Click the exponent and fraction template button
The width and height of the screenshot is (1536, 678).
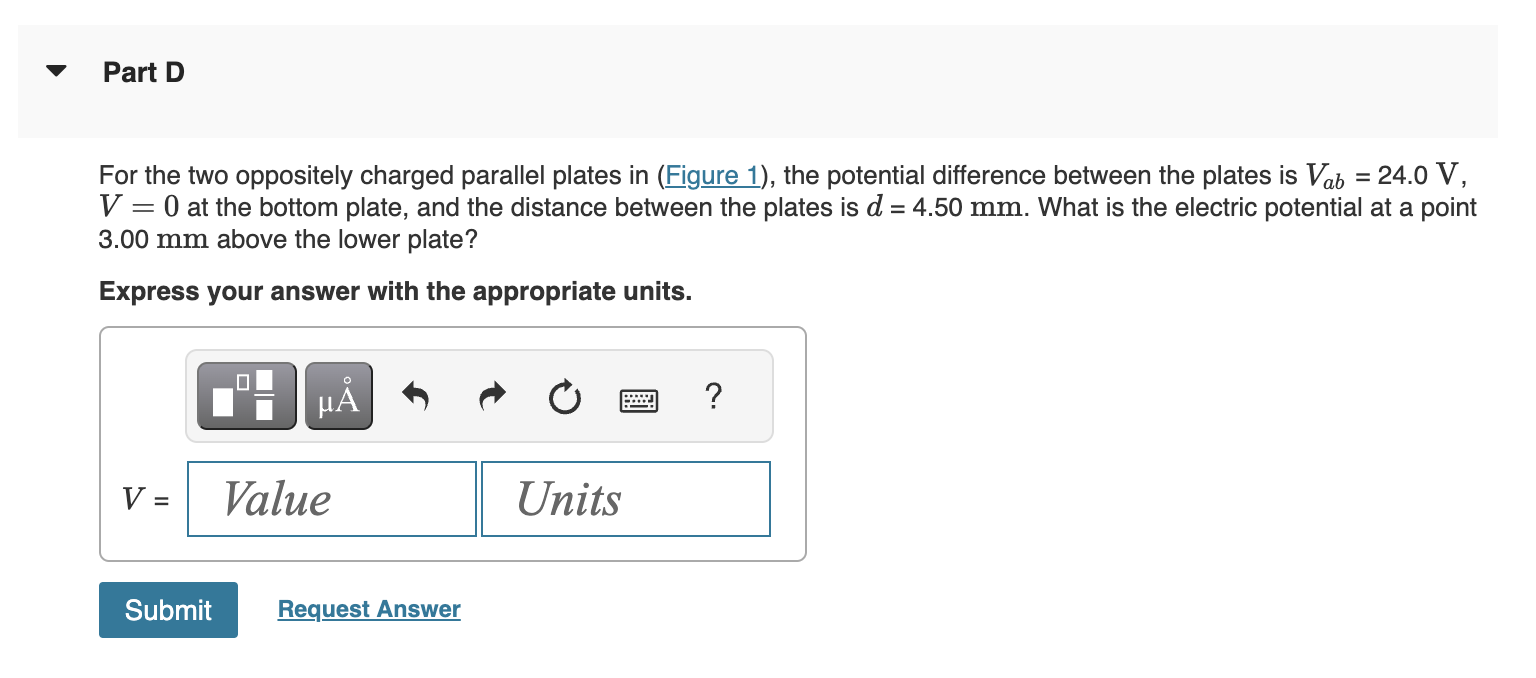[245, 395]
